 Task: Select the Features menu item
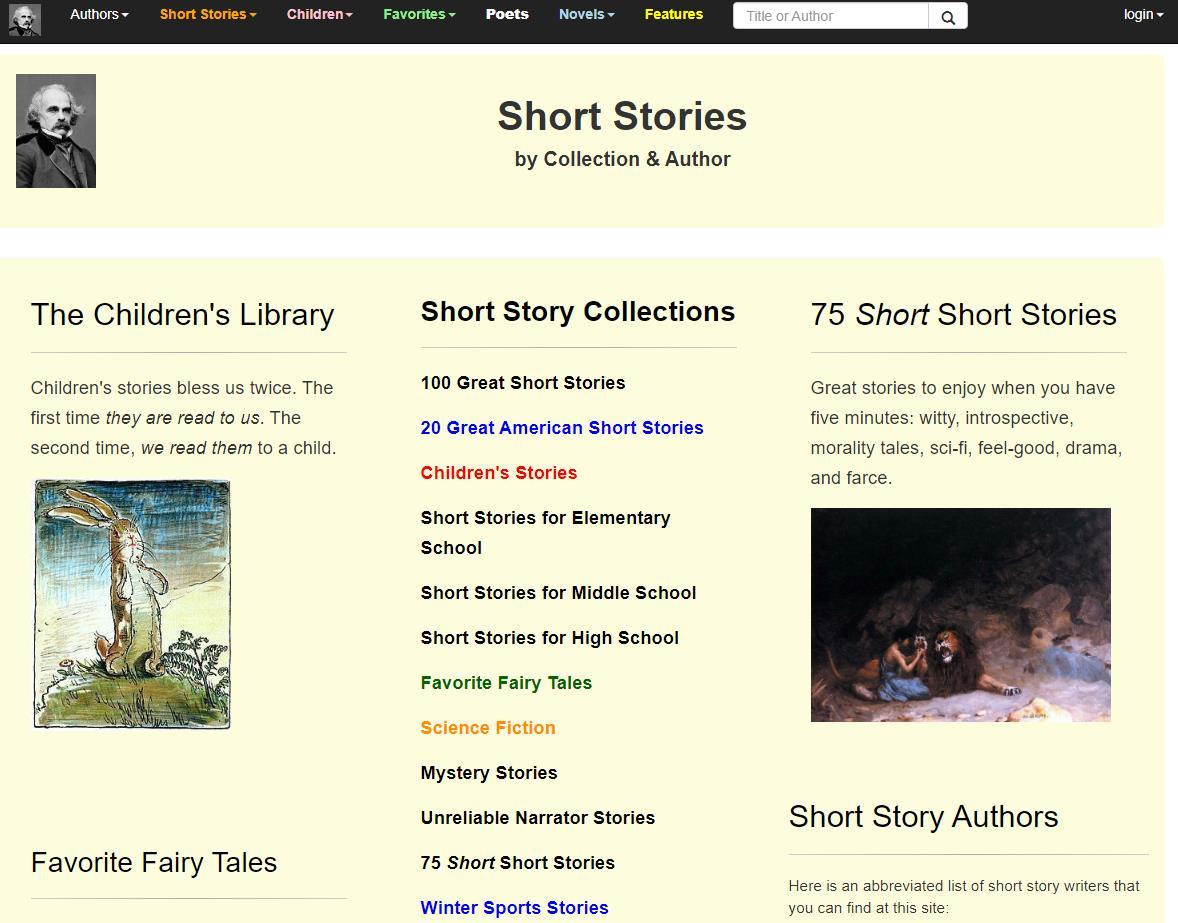[673, 14]
